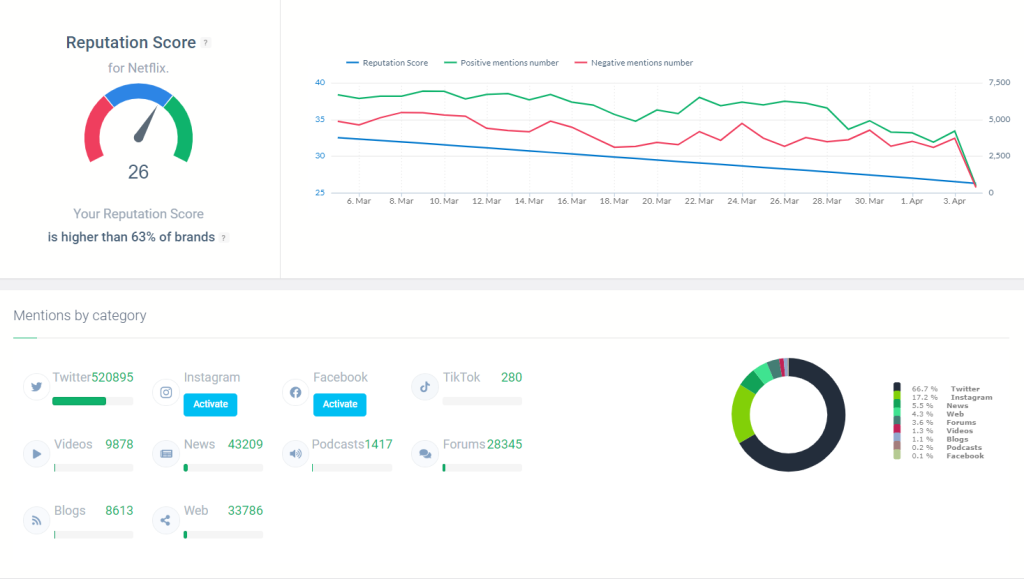
Task: Click the News mentions progress bar
Action: pyautogui.click(x=223, y=467)
